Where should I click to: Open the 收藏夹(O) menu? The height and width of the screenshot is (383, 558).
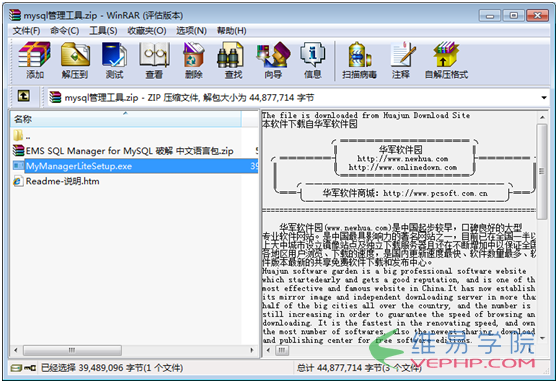[147, 31]
